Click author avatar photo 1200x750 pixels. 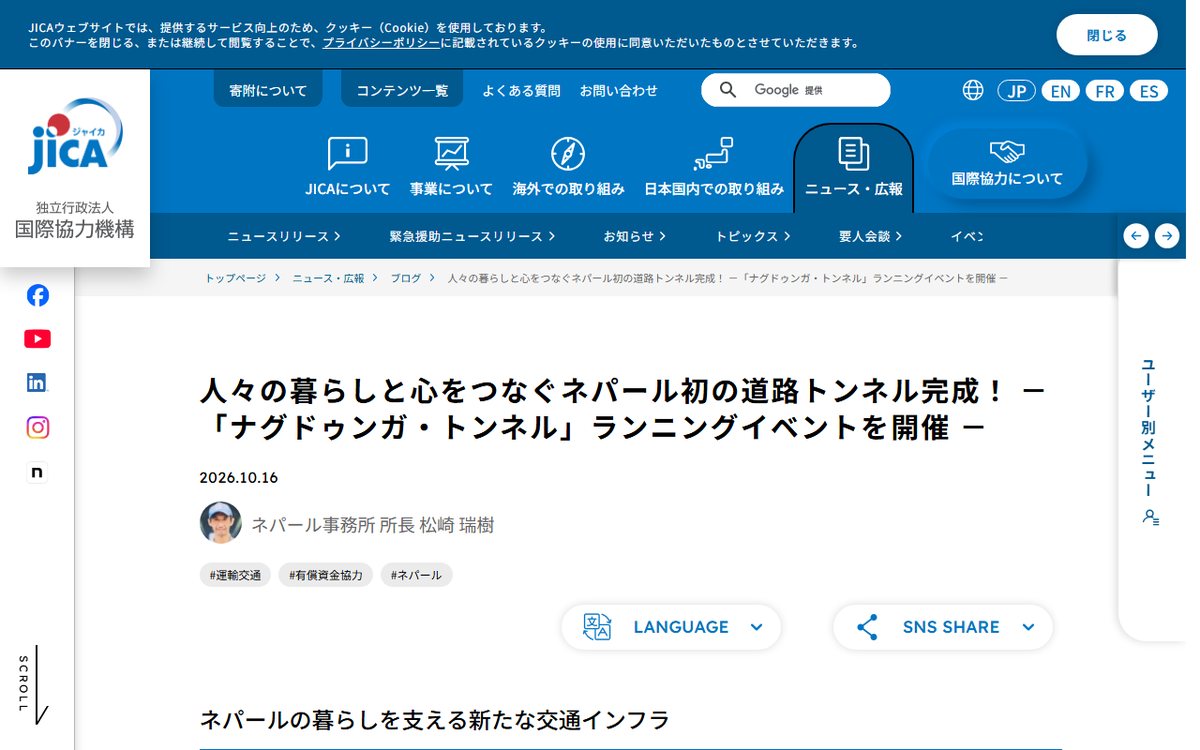pos(220,523)
